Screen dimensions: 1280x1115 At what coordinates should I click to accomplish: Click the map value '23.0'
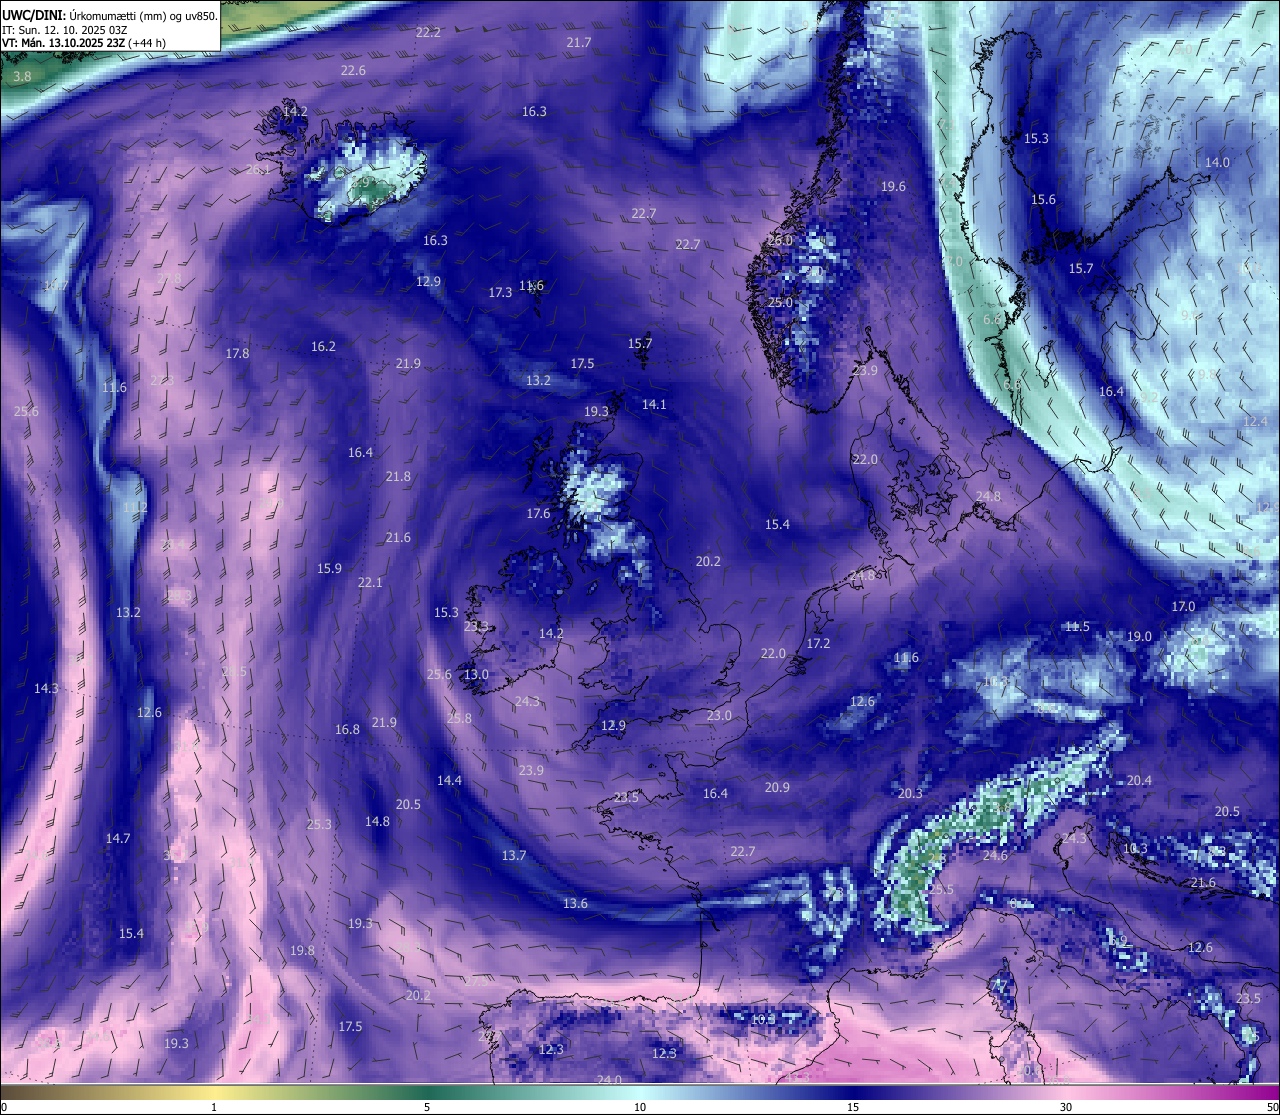719,715
